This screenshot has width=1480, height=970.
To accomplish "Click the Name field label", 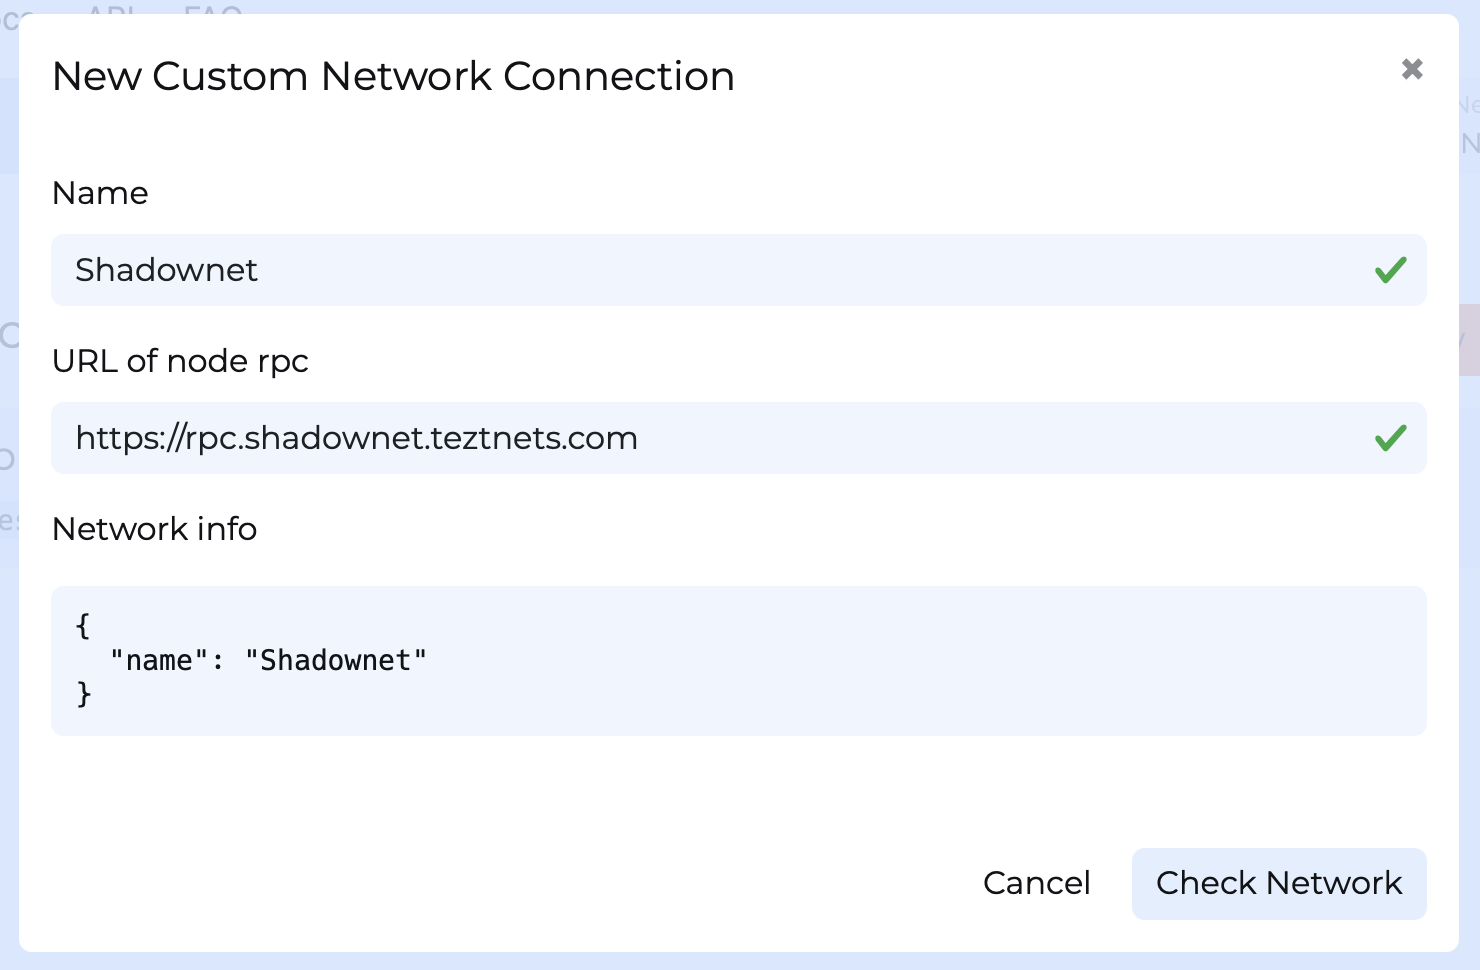I will [x=100, y=193].
